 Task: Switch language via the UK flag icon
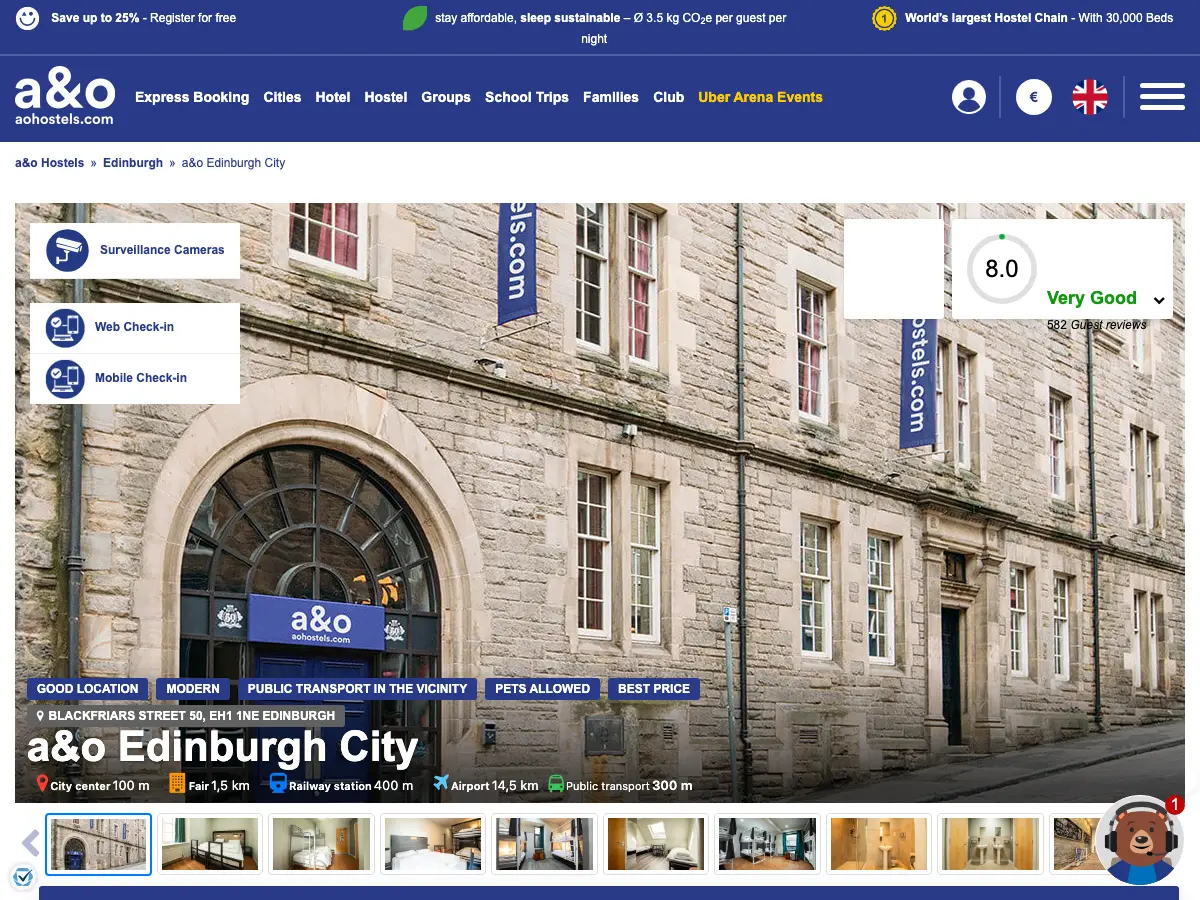pyautogui.click(x=1090, y=97)
